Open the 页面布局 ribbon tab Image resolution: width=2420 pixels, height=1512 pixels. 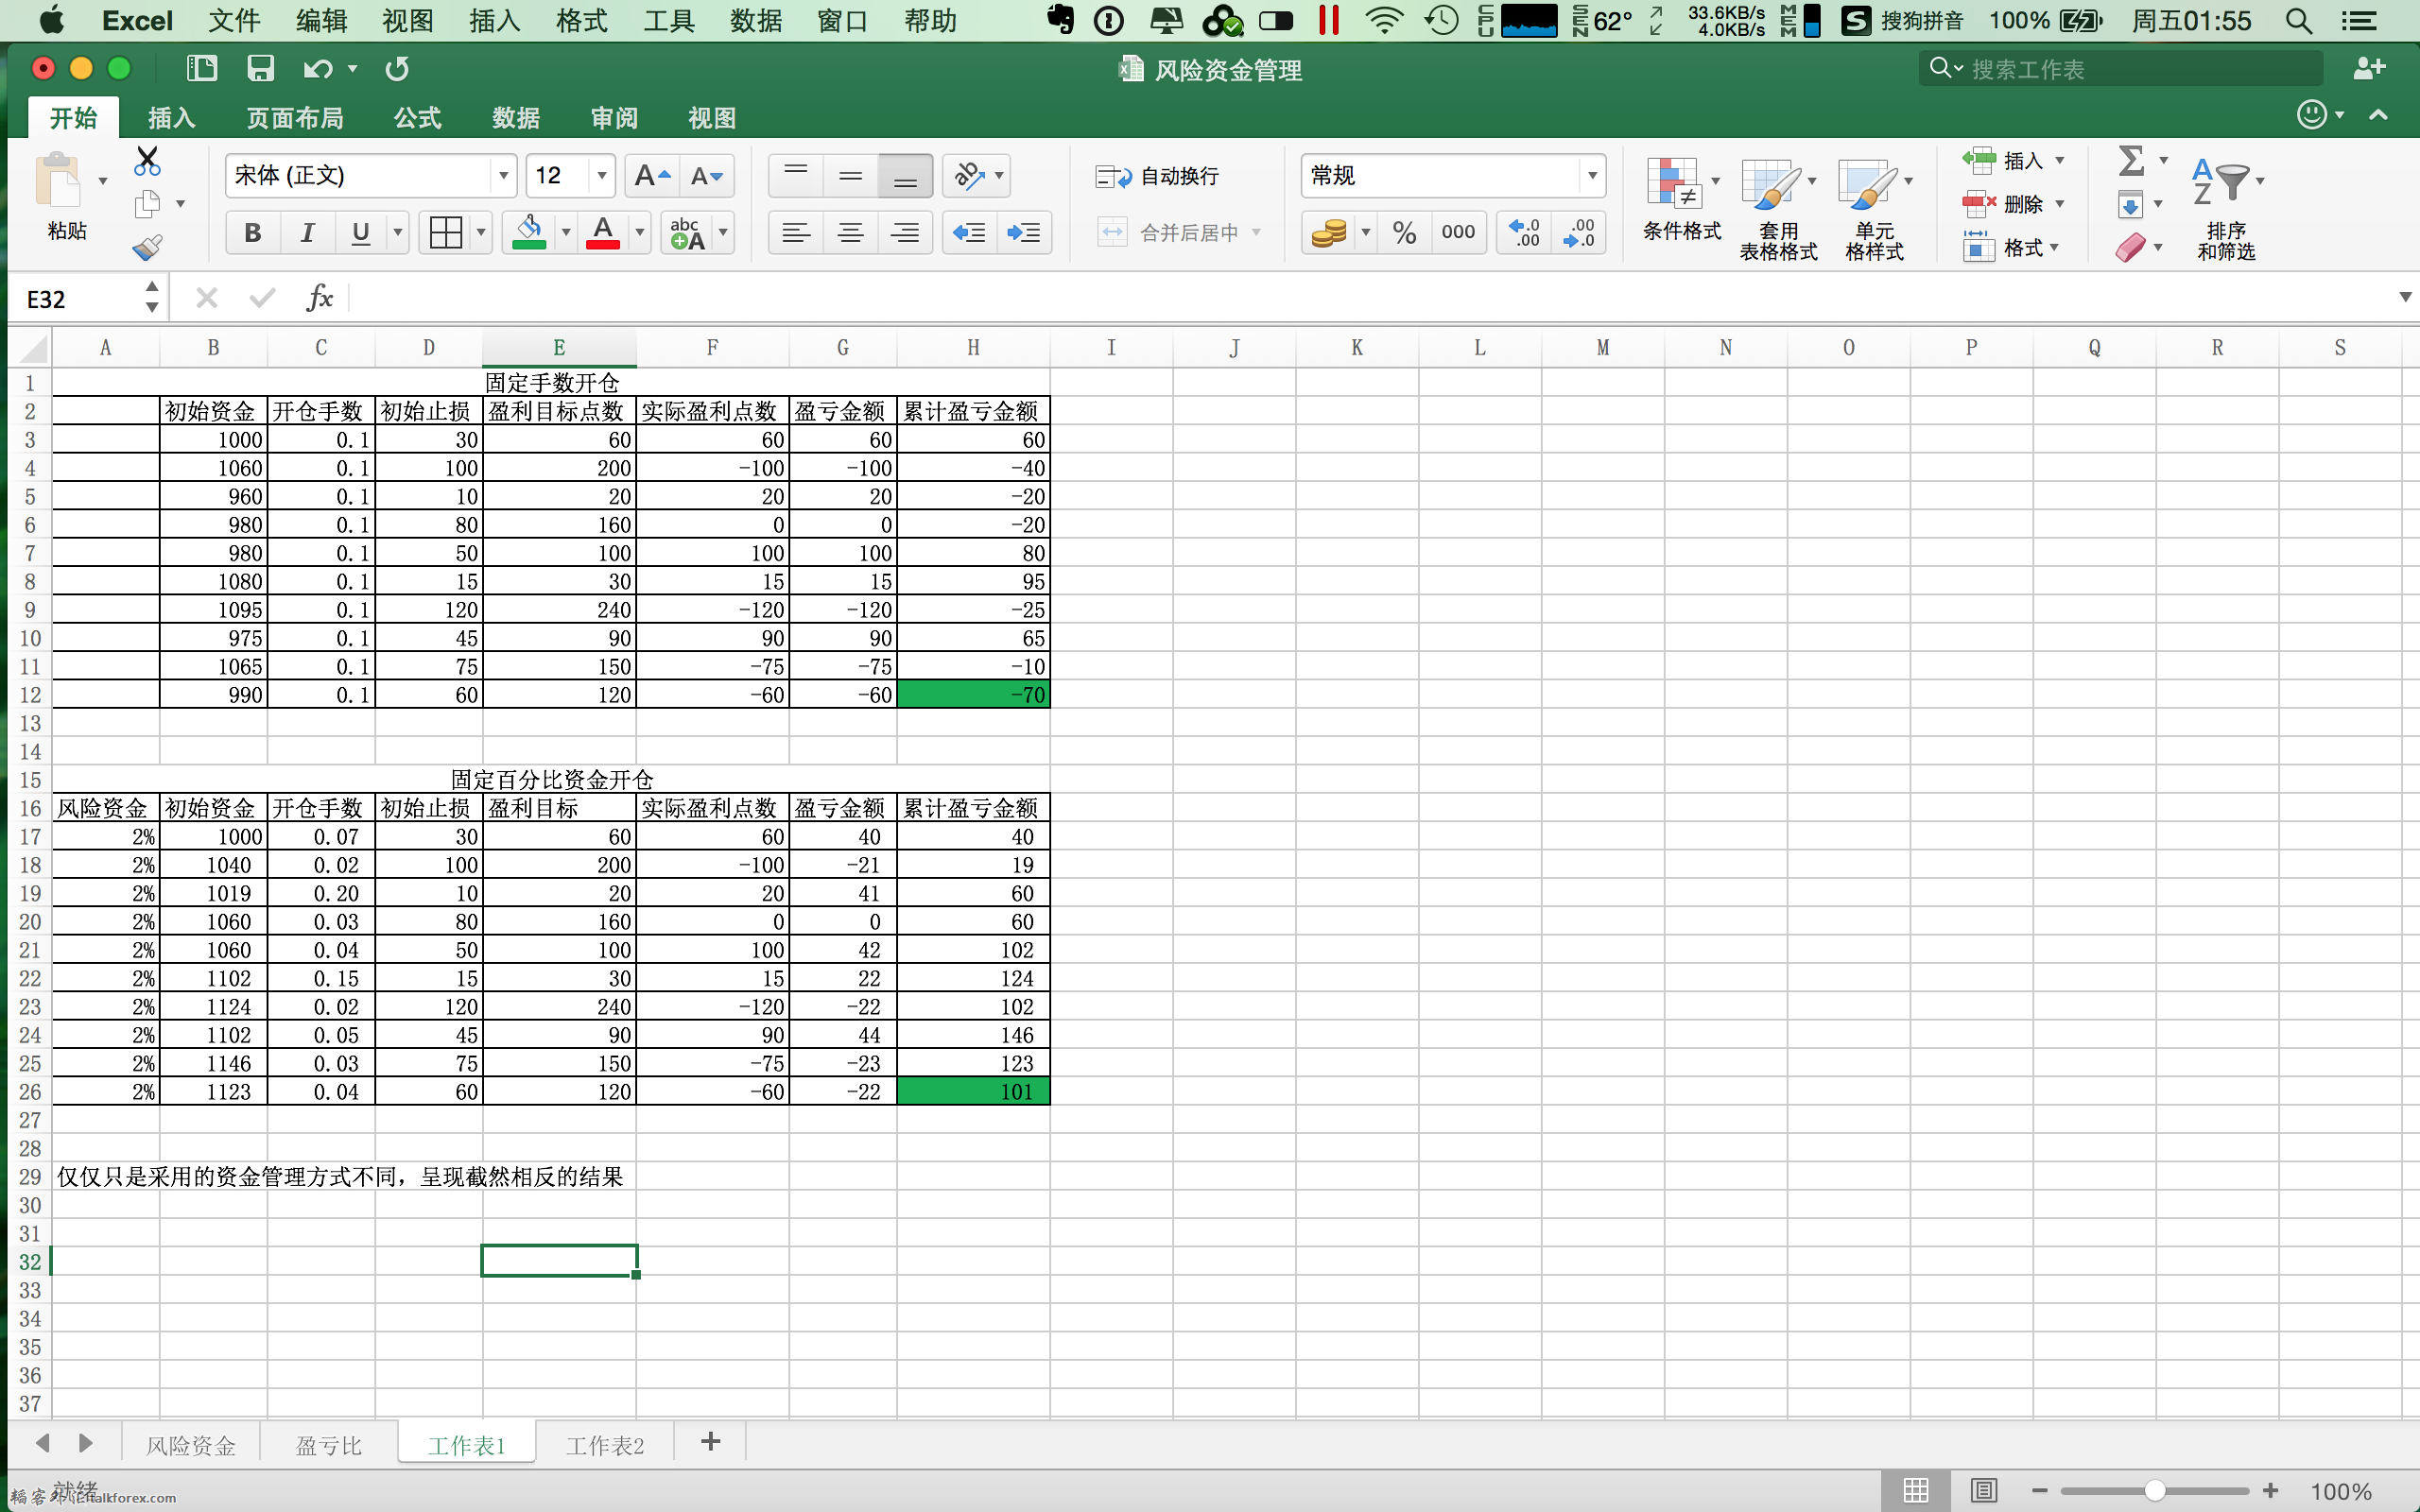[295, 118]
